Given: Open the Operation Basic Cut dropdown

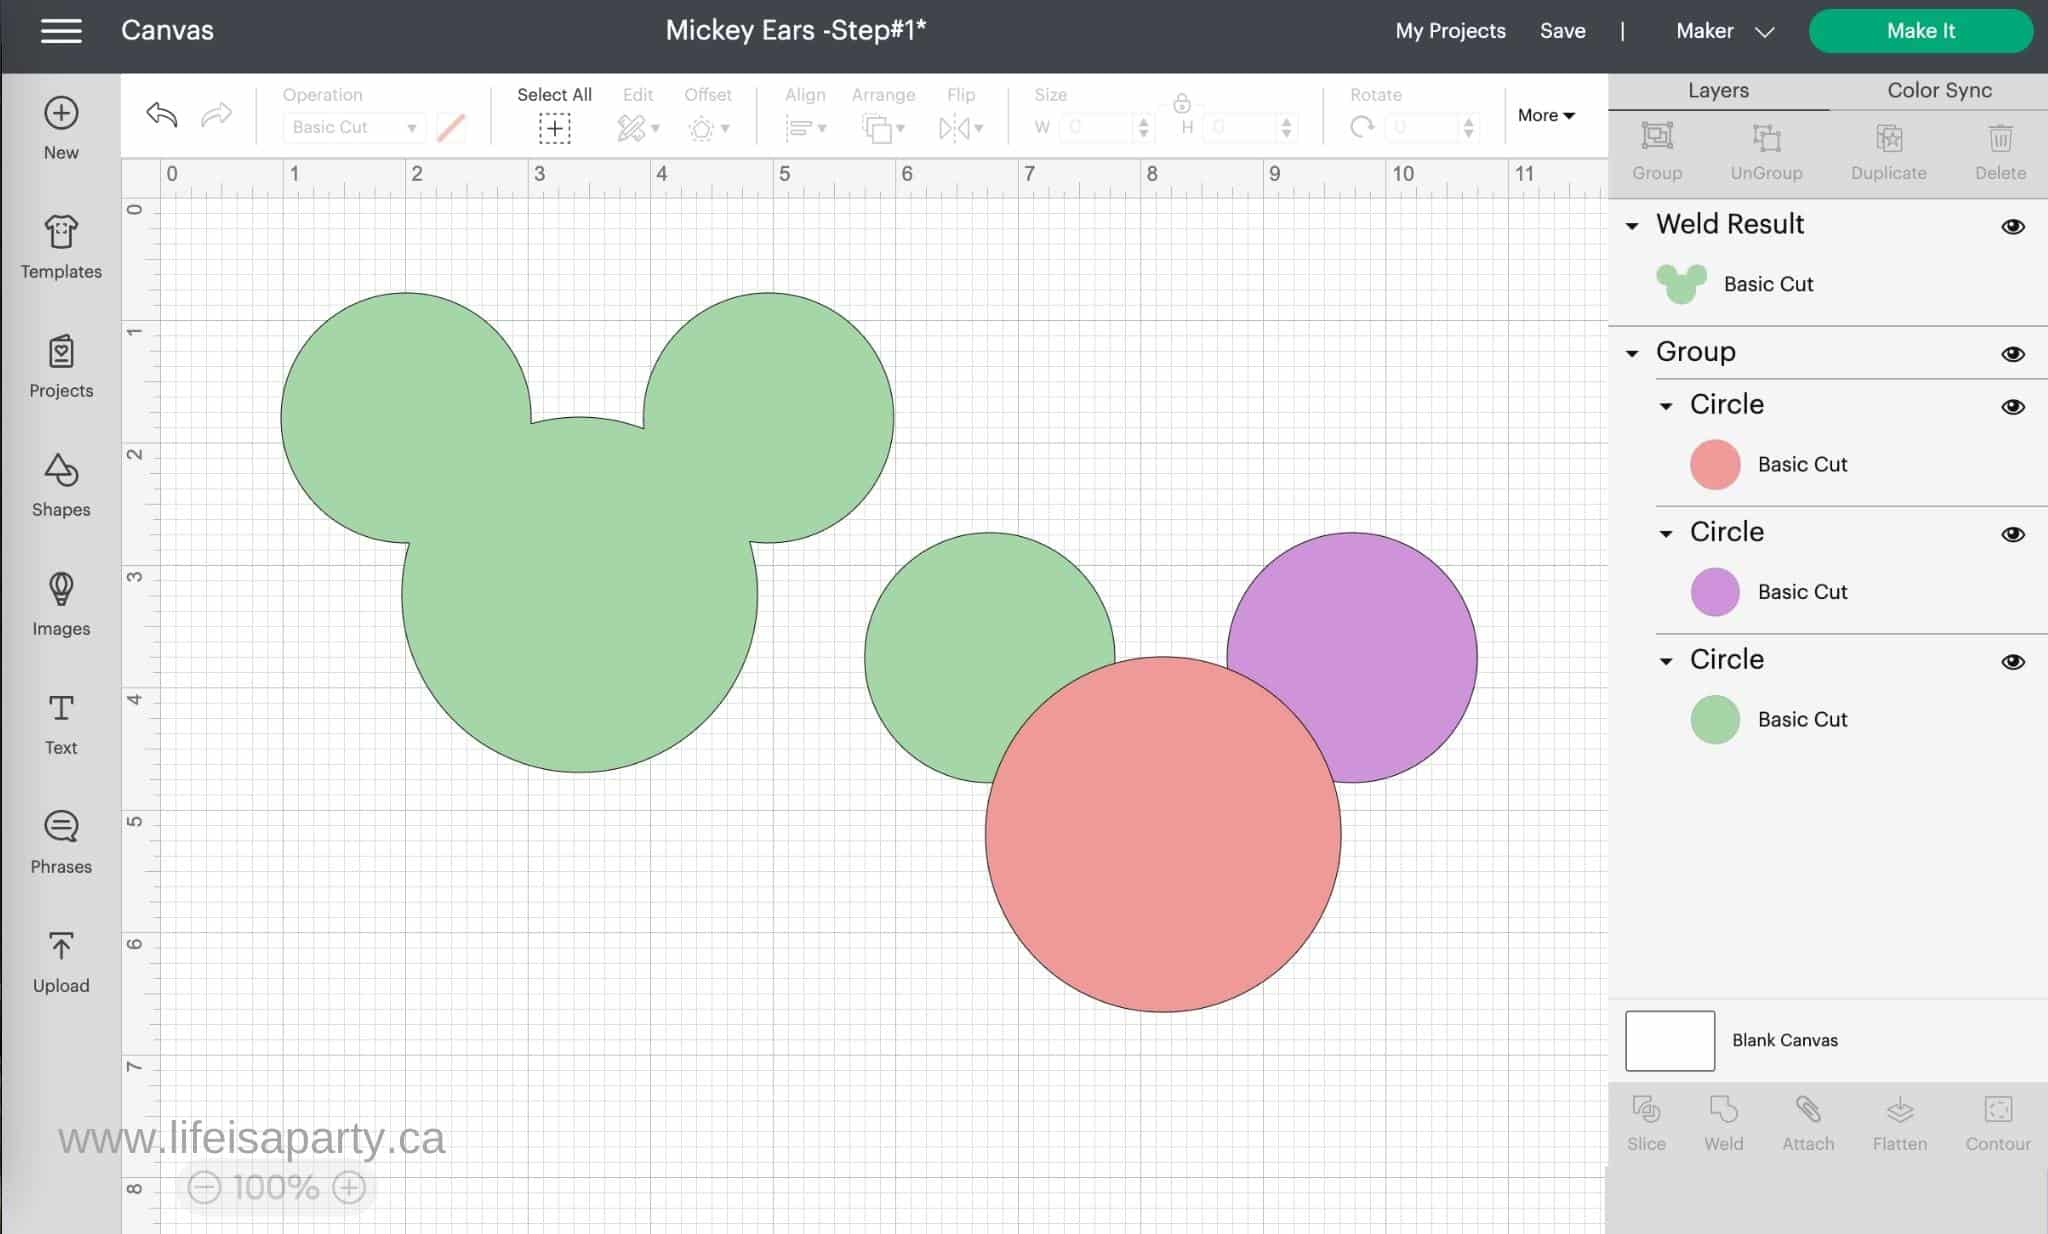Looking at the screenshot, I should coord(354,127).
